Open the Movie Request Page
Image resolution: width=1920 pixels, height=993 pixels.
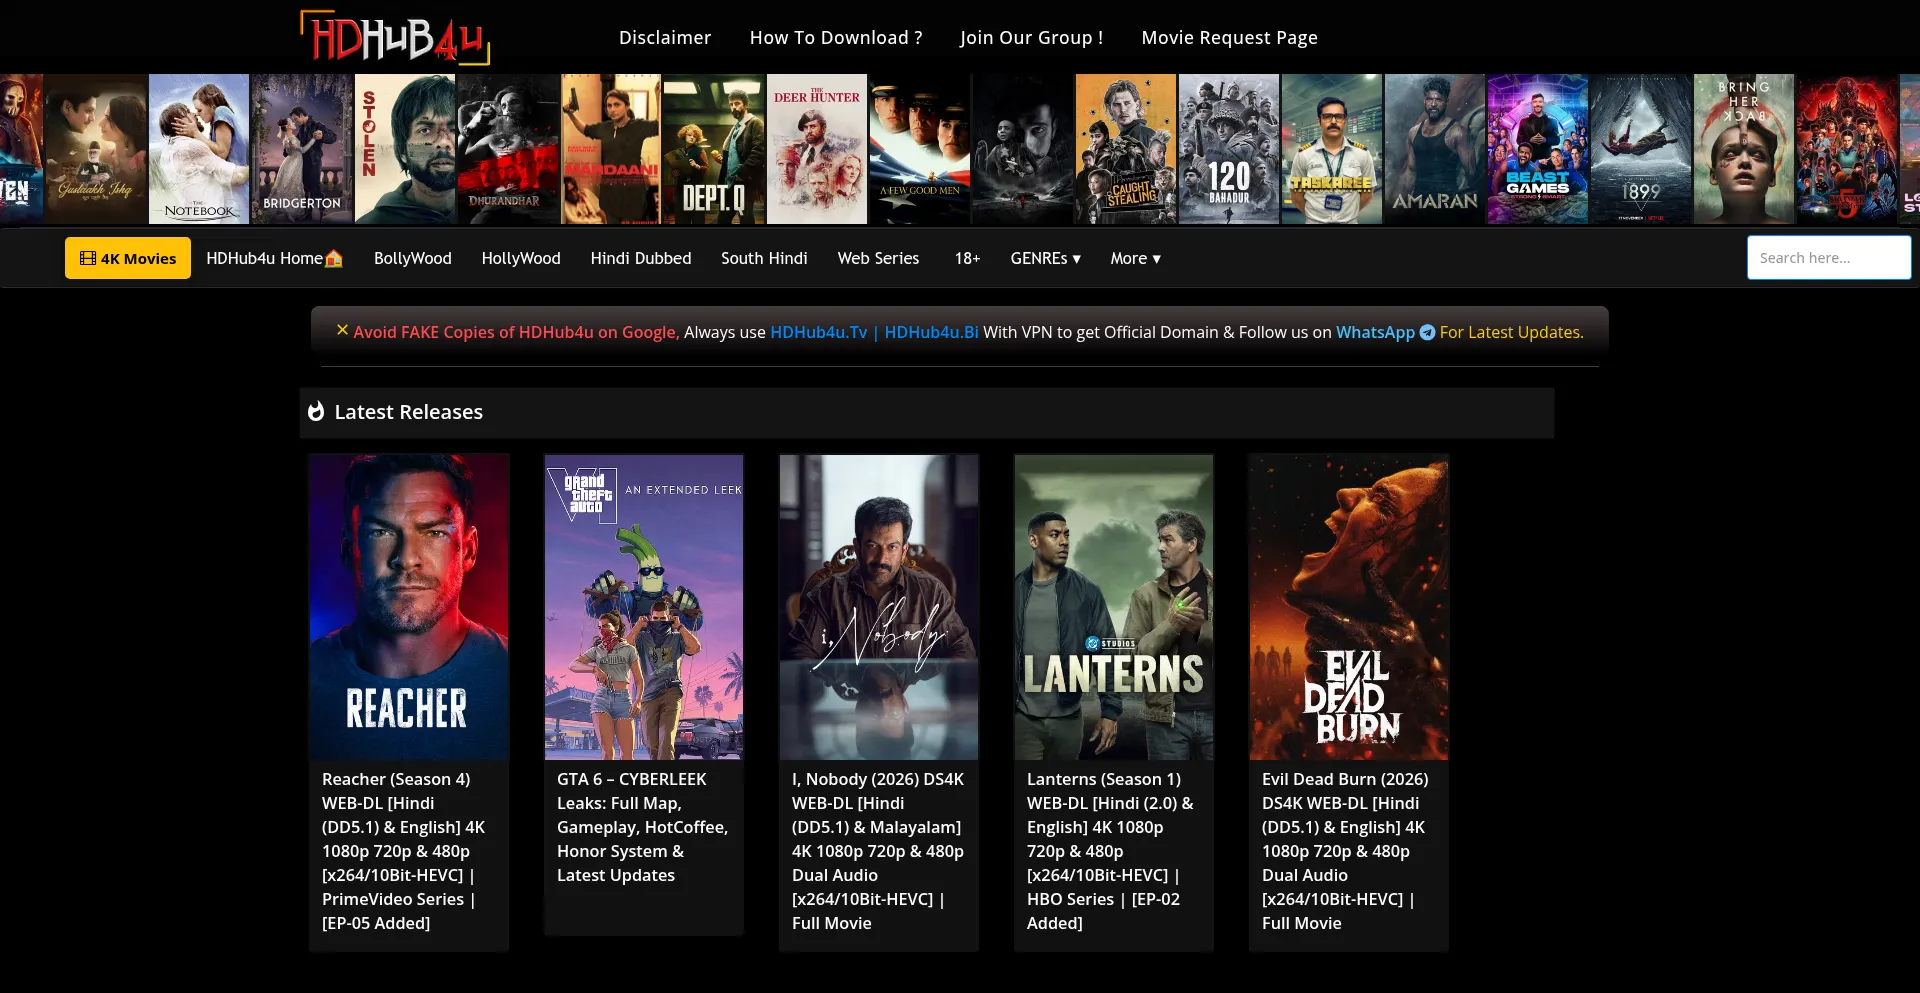click(1230, 38)
